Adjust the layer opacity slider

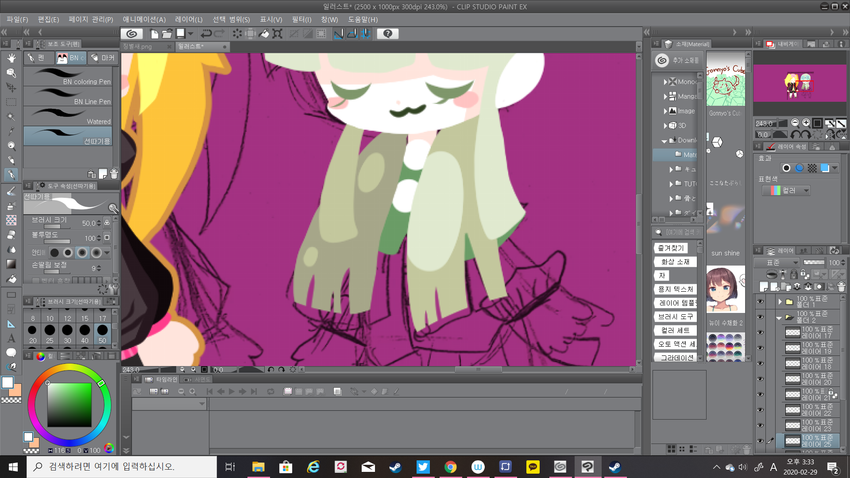pyautogui.click(x=813, y=262)
